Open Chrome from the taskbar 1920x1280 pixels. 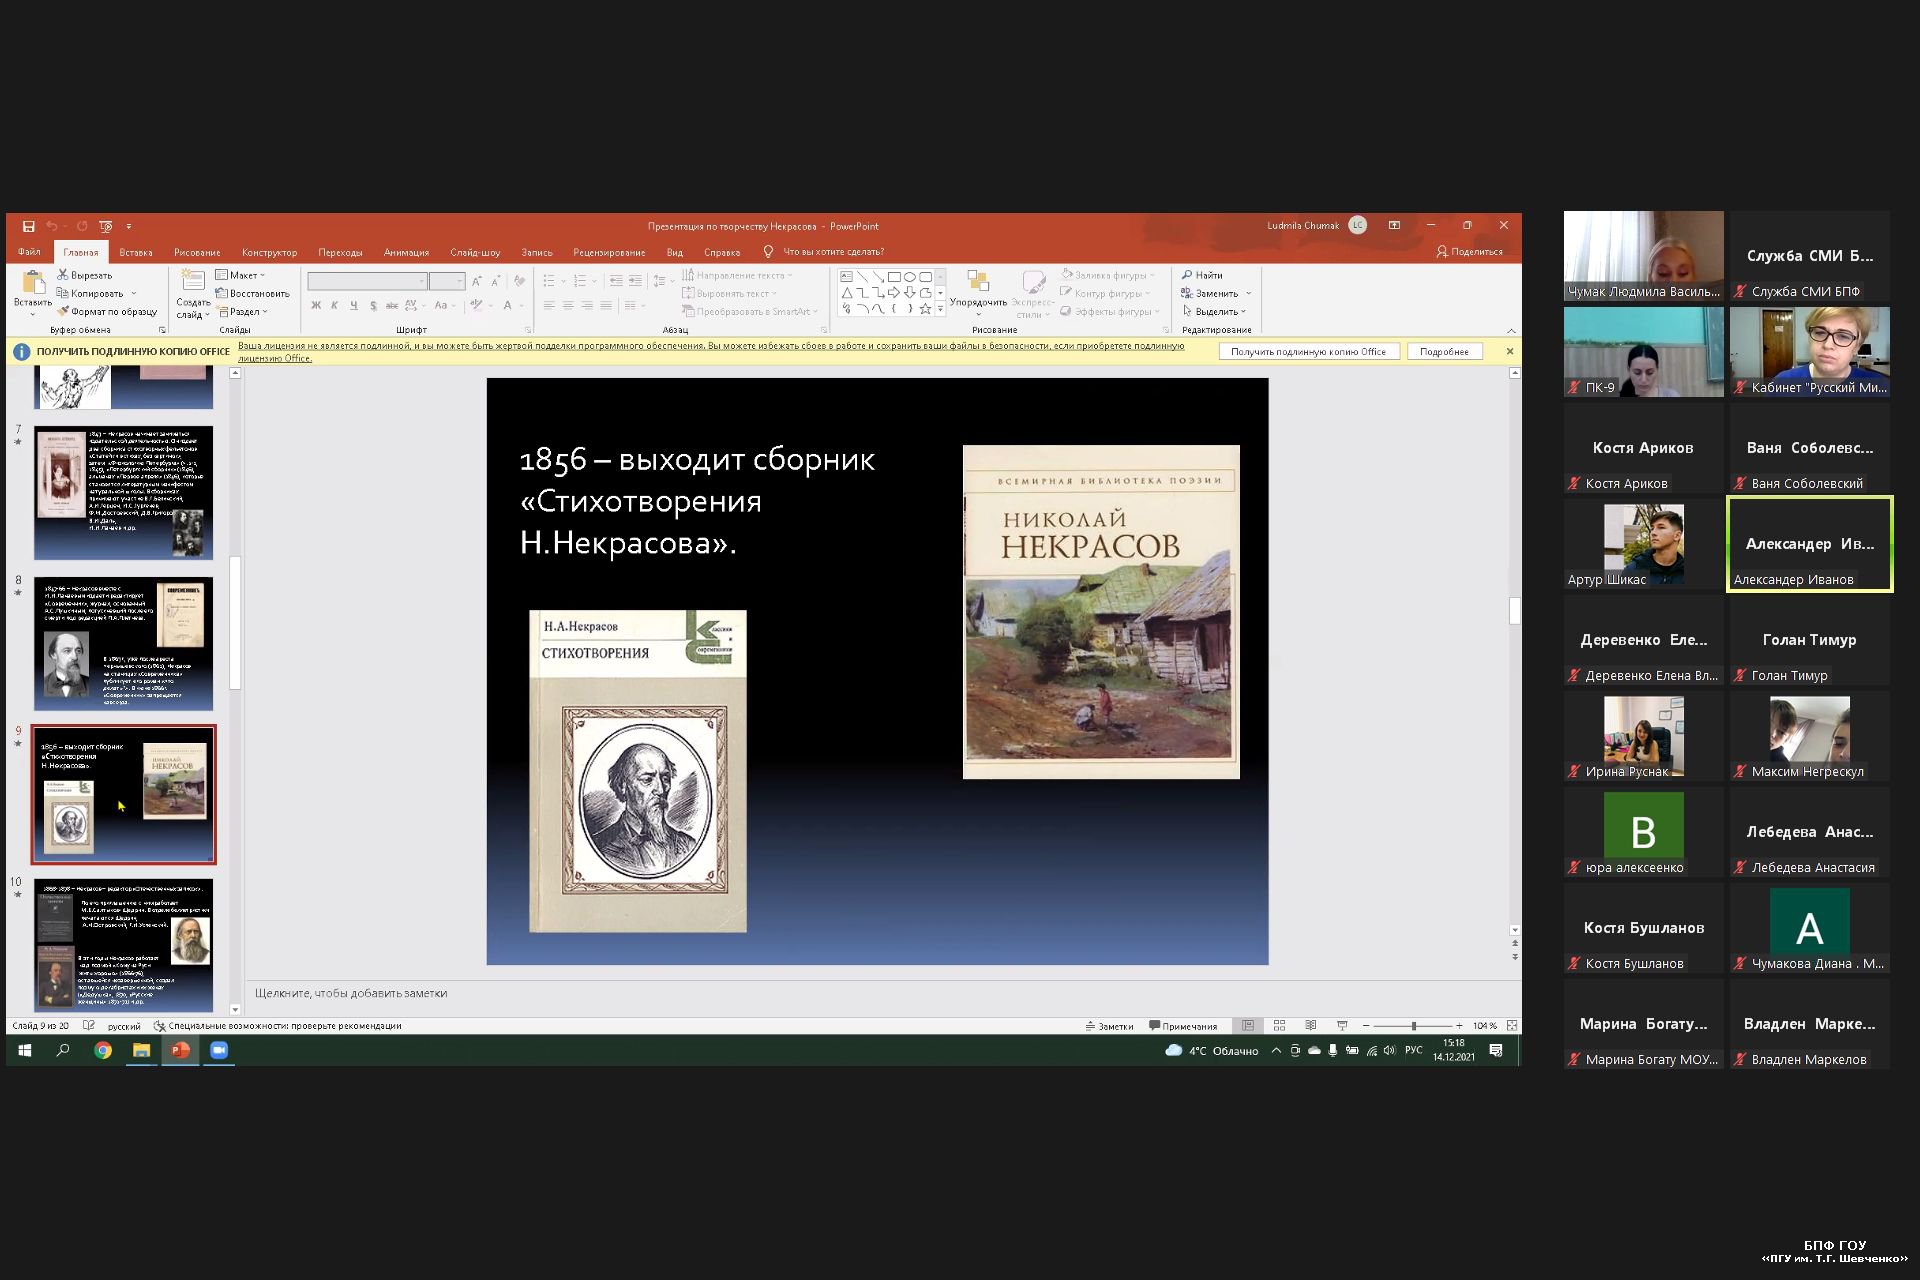[102, 1050]
